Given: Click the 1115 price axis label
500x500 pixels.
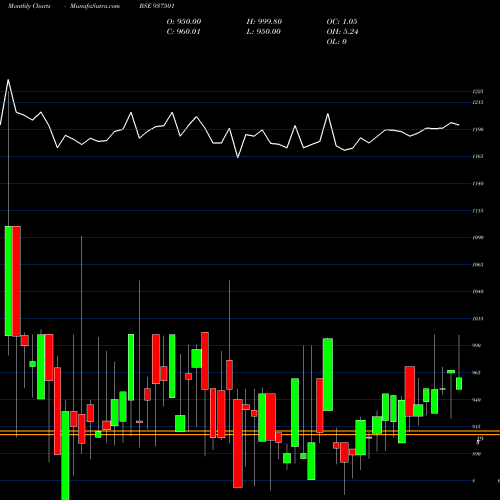Looking at the screenshot, I should [x=478, y=211].
